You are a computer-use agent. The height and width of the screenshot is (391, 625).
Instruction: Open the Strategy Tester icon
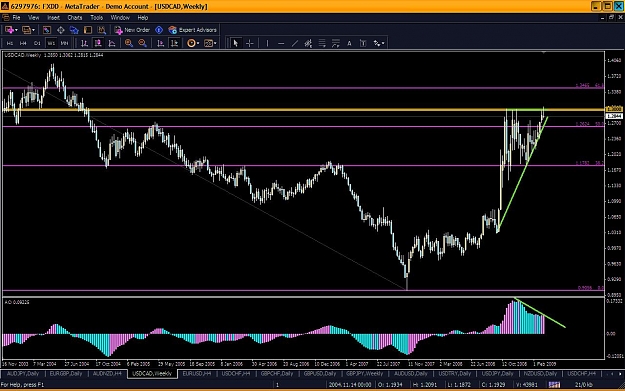point(102,30)
